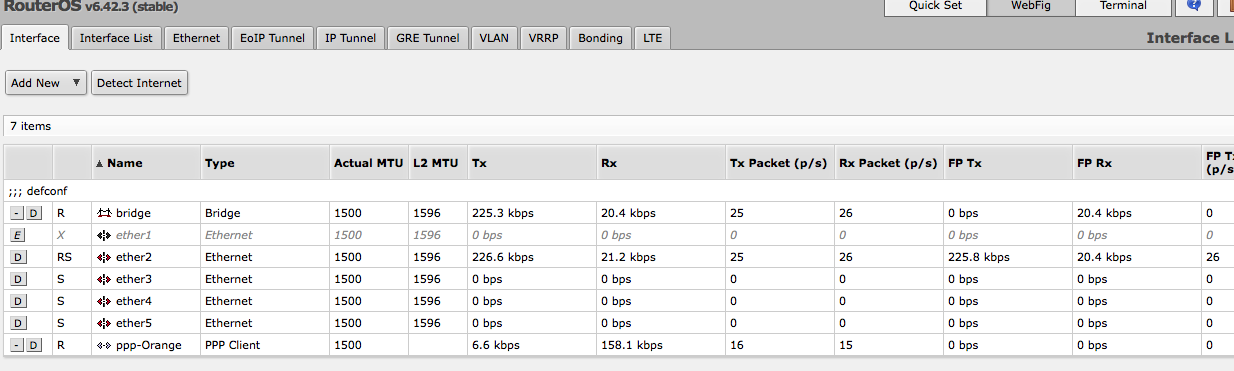Click the ether3 ethernet icon
The image size is (1234, 371).
tap(104, 279)
